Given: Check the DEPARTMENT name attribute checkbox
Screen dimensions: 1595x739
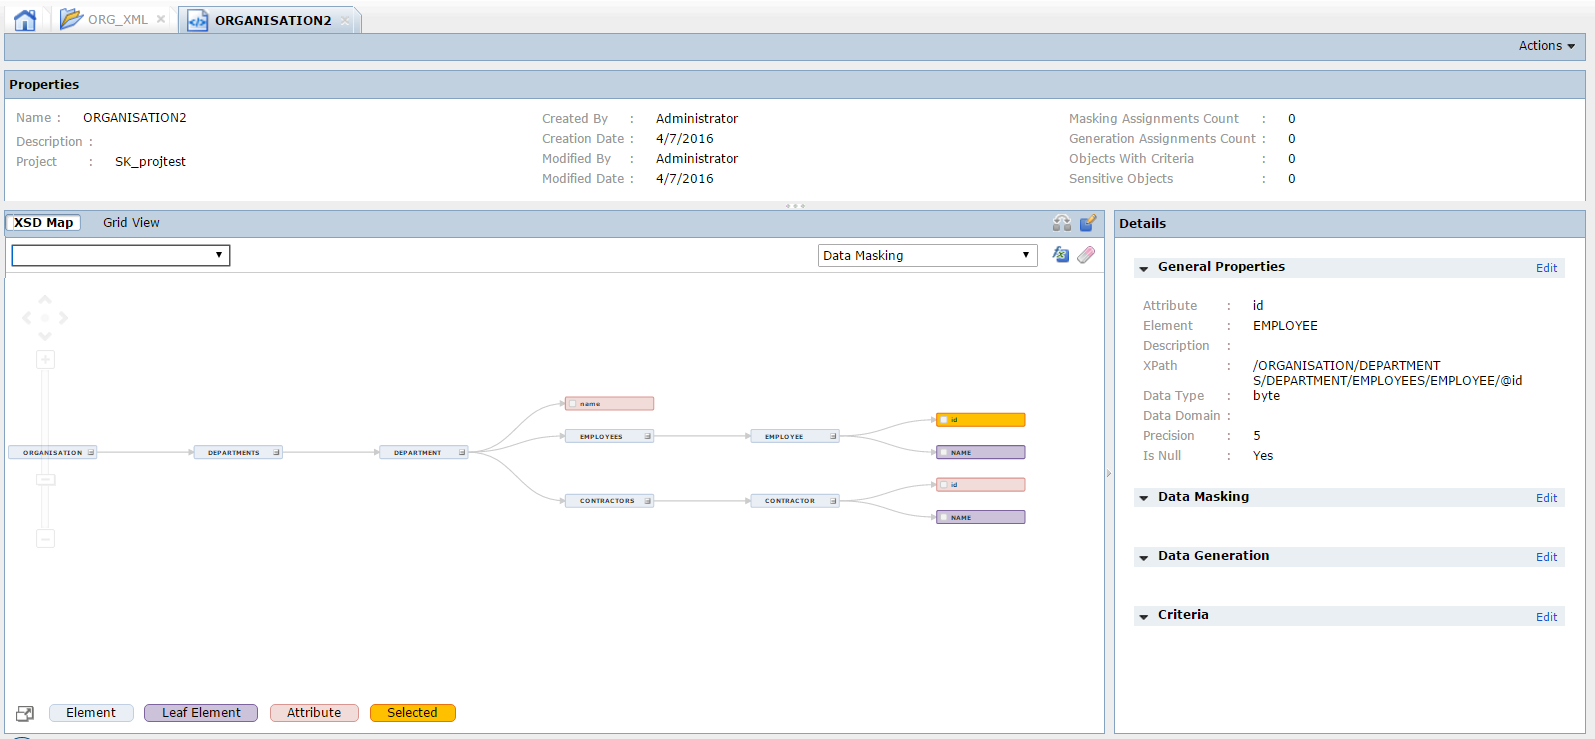Looking at the screenshot, I should [573, 404].
